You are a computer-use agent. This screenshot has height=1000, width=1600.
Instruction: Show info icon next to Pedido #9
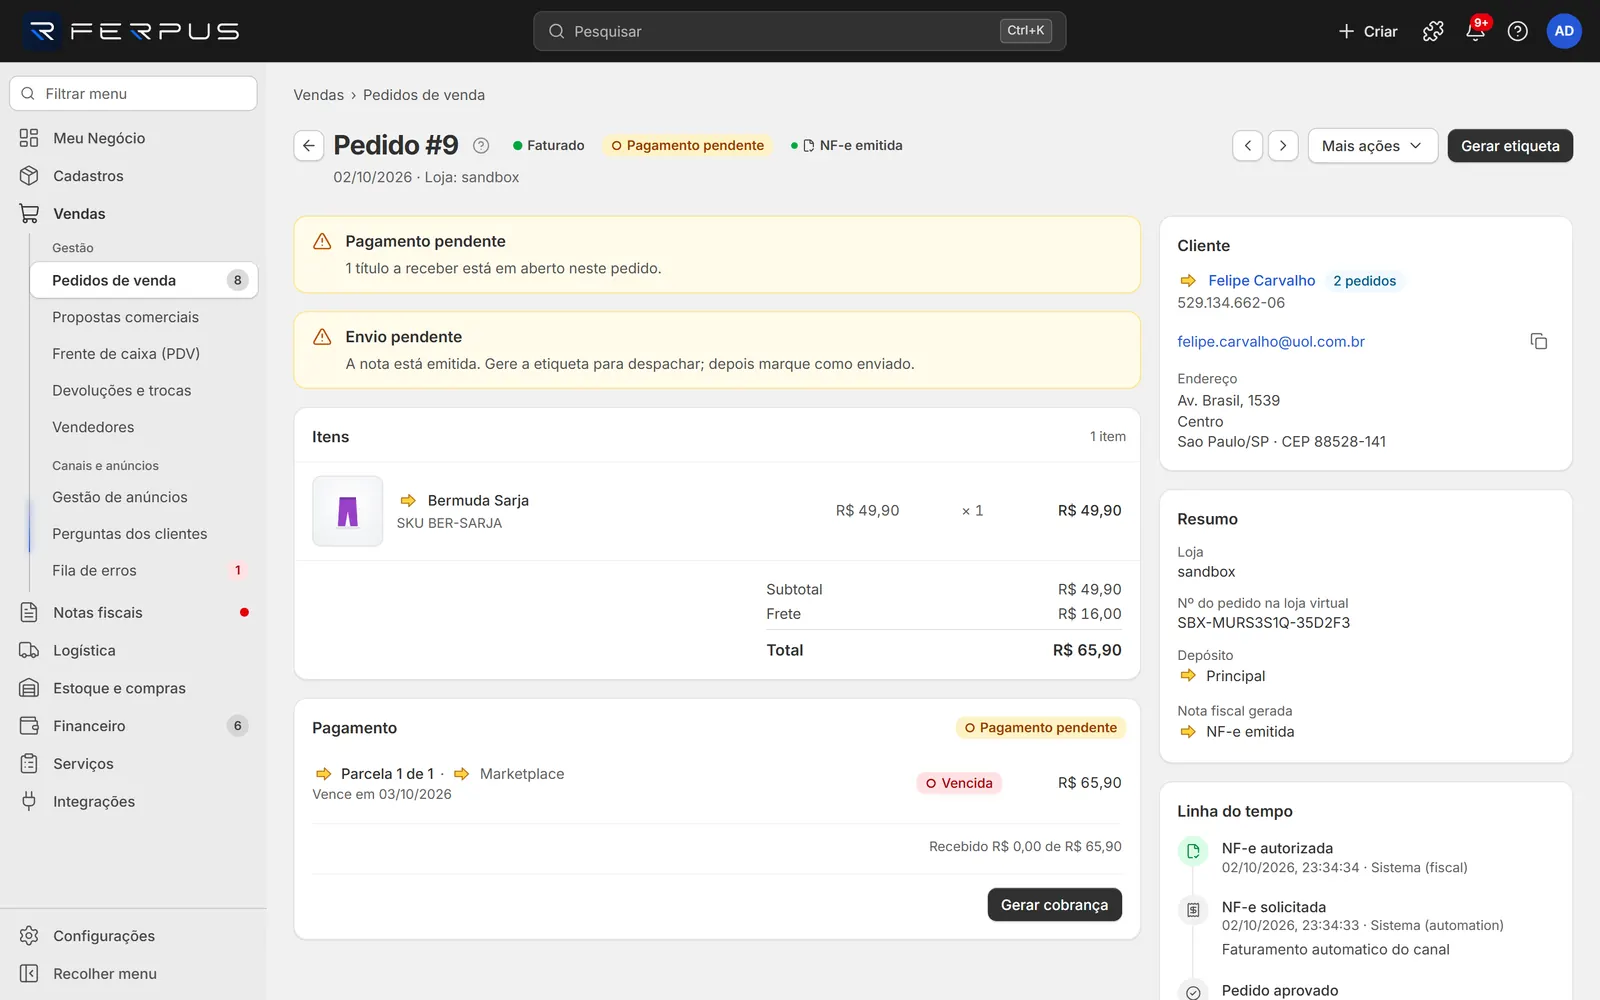point(481,146)
